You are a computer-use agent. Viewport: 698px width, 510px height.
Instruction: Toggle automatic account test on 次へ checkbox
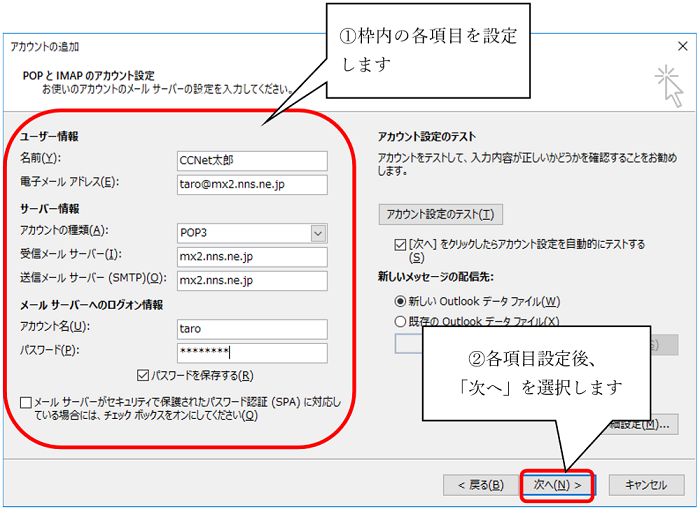pyautogui.click(x=401, y=244)
